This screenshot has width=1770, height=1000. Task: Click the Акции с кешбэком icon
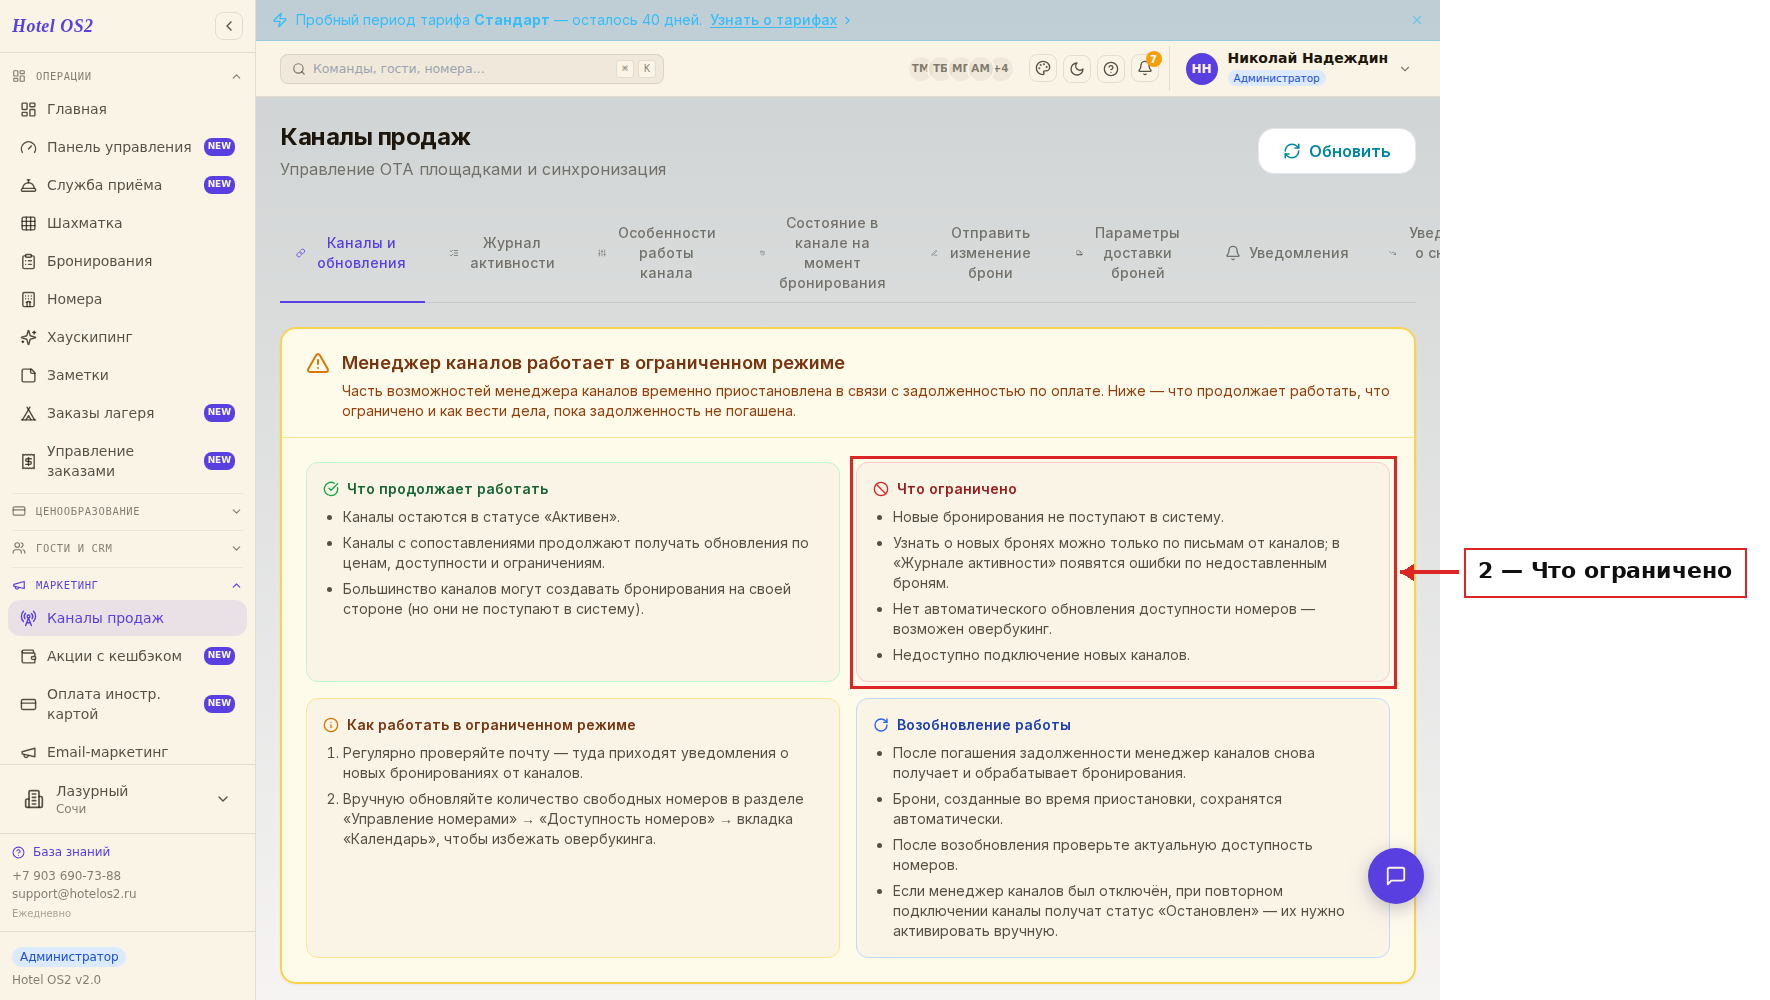click(29, 656)
